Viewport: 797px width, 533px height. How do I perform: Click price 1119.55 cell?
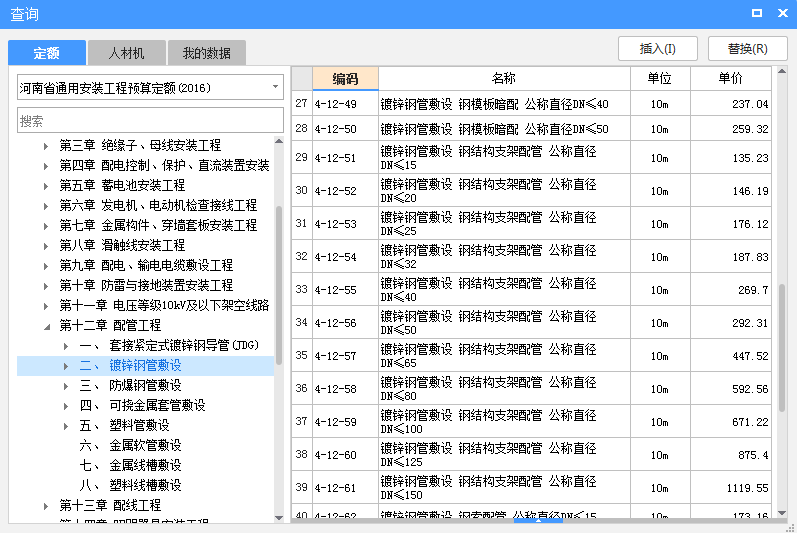tap(730, 488)
